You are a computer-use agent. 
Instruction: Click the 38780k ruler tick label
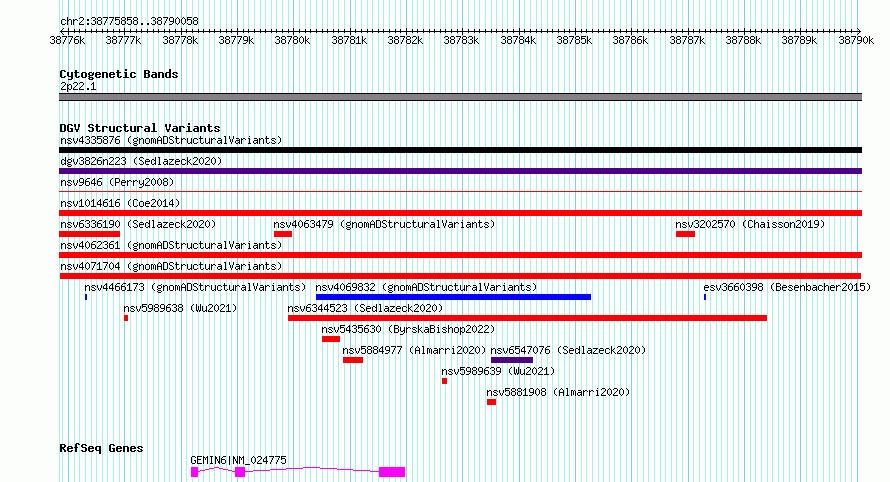292,40
